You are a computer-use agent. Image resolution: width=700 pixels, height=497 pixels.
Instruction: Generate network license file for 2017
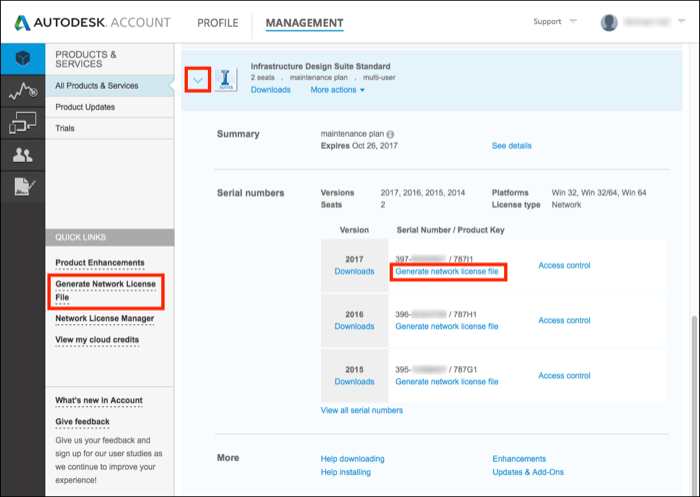point(447,271)
